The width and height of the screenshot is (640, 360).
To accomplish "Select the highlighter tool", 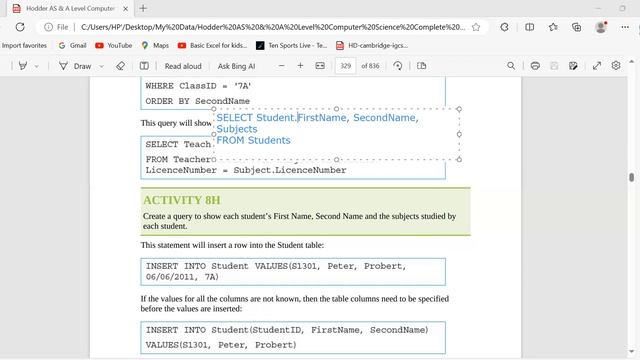I will (x=23, y=66).
